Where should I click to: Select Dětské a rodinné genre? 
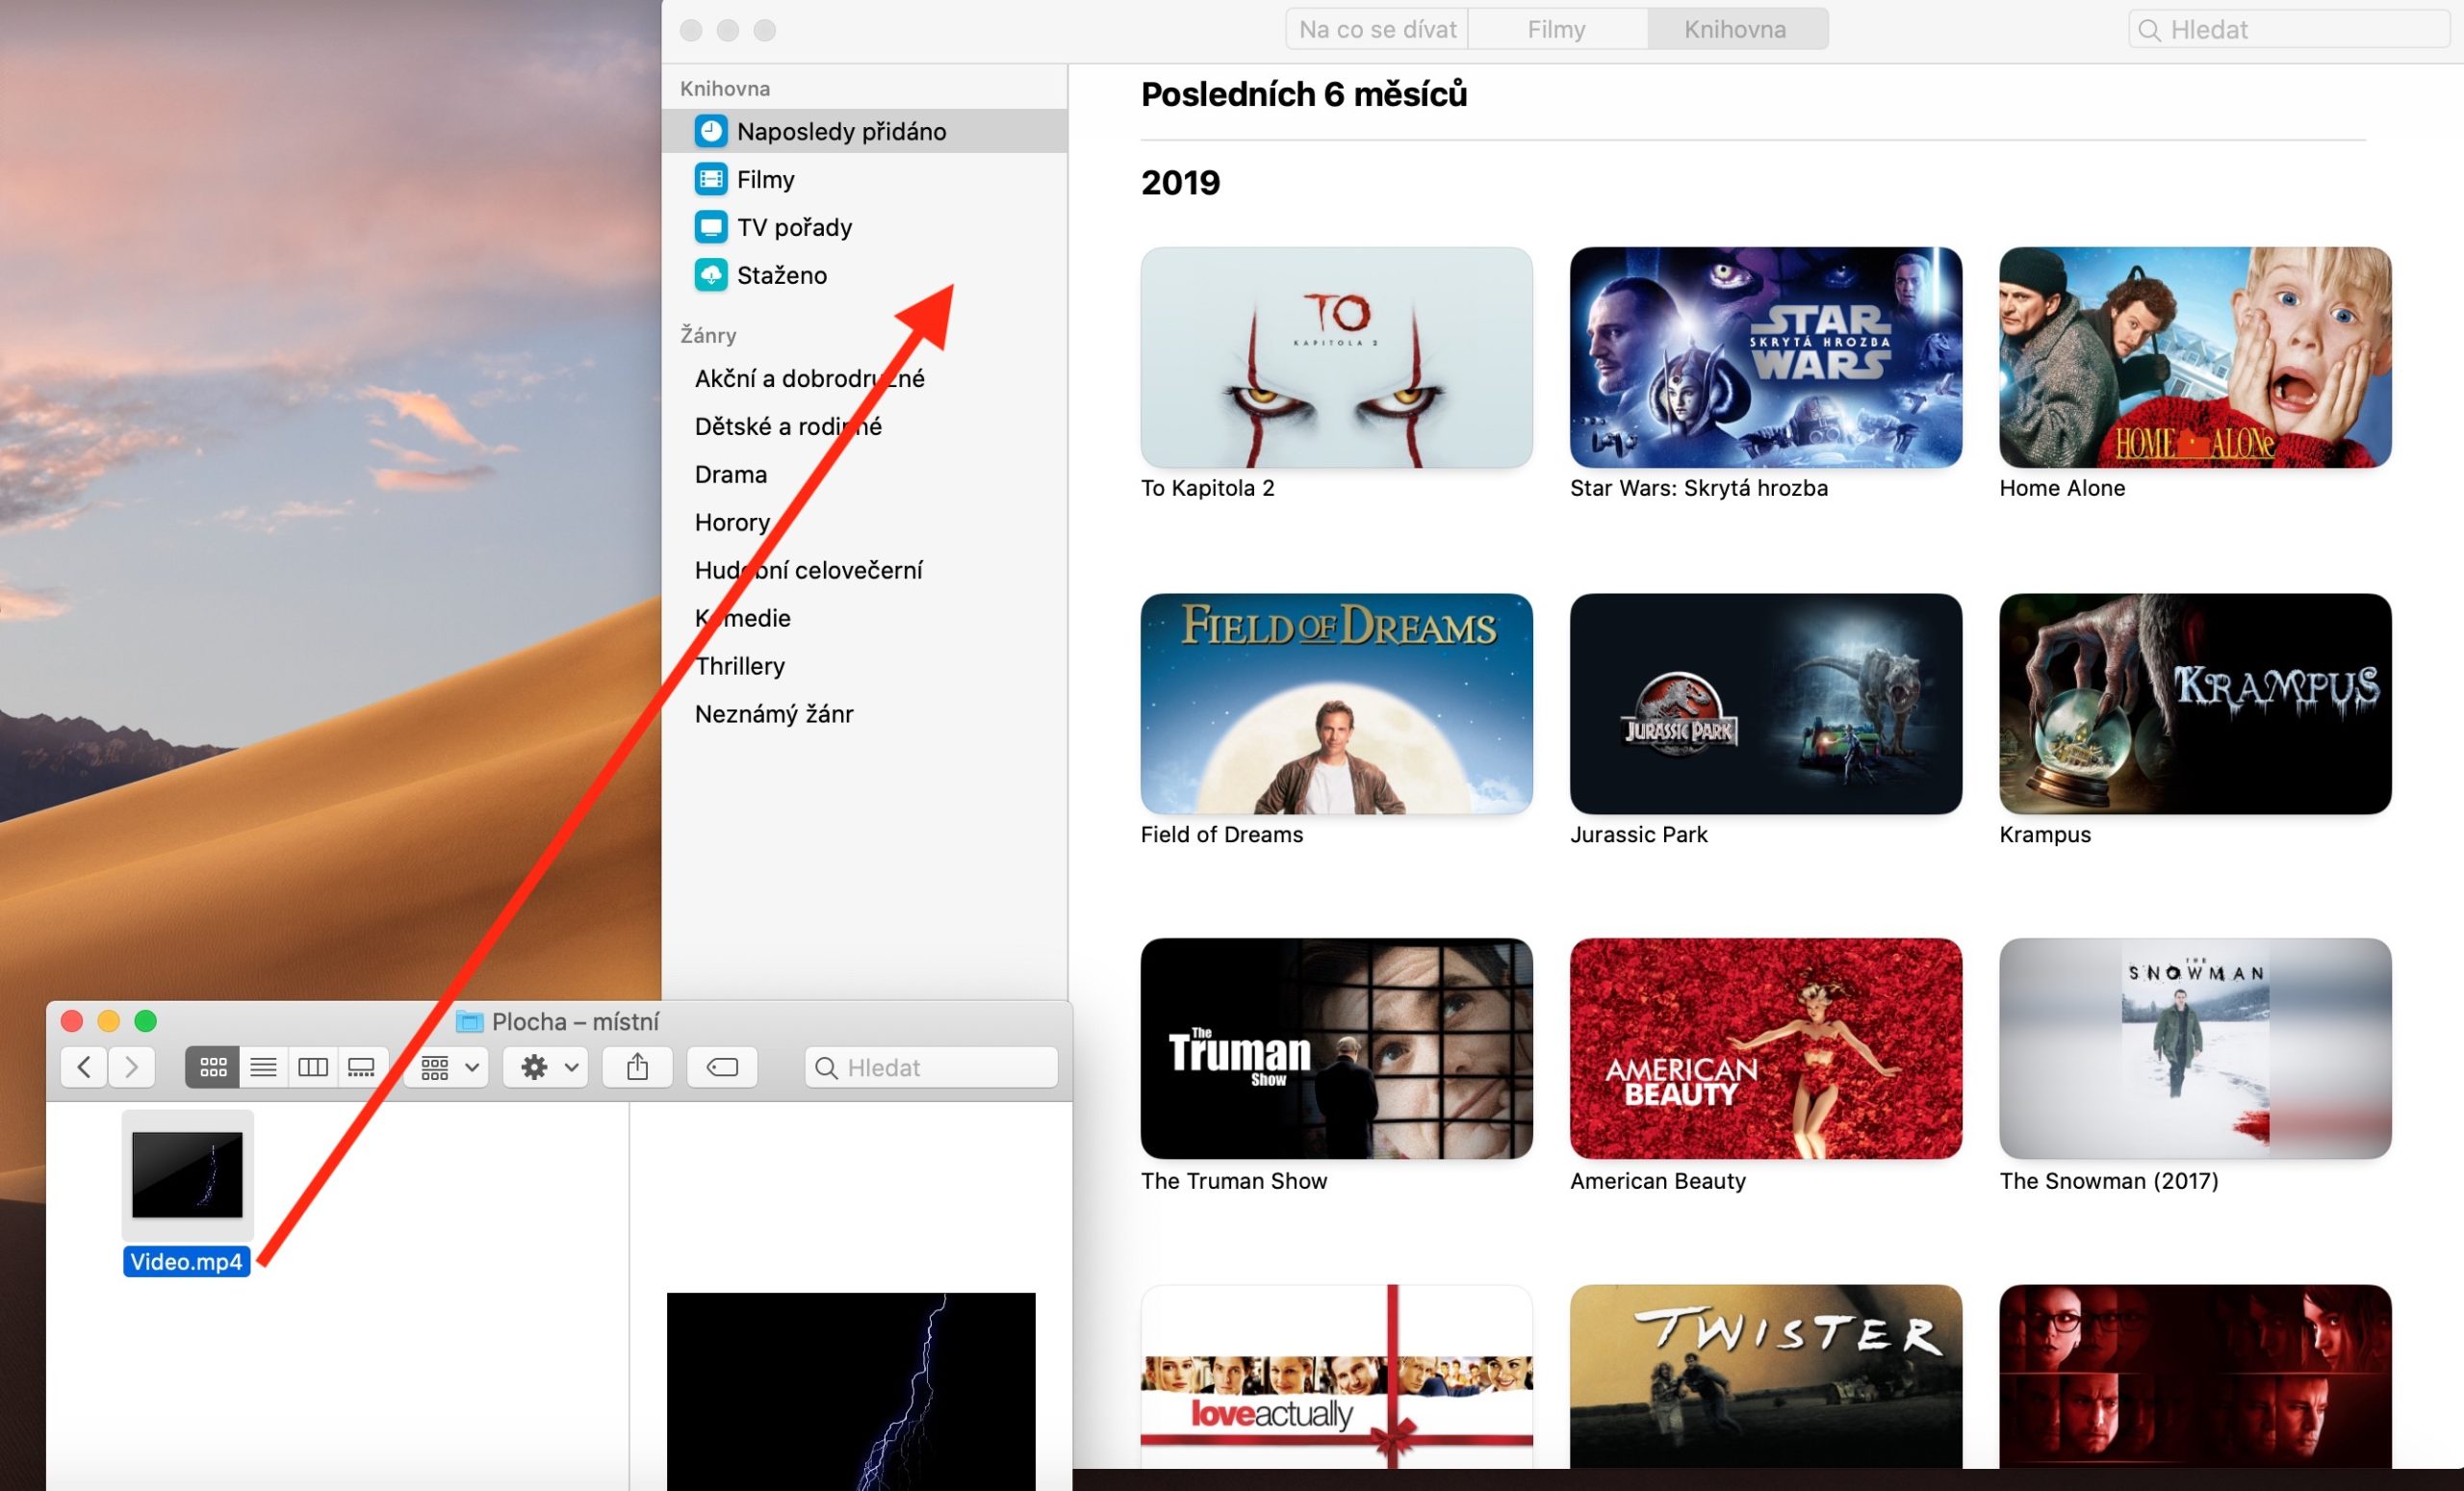click(788, 426)
